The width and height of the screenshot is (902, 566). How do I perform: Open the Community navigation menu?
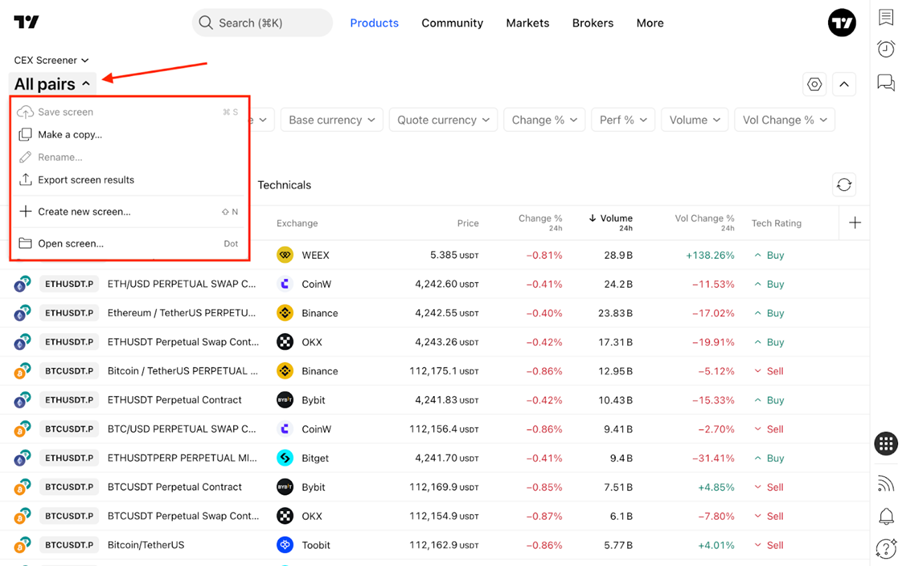coord(452,23)
